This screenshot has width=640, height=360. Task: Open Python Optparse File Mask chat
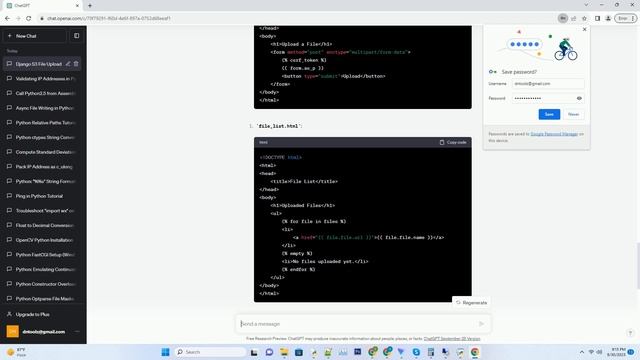click(42, 299)
